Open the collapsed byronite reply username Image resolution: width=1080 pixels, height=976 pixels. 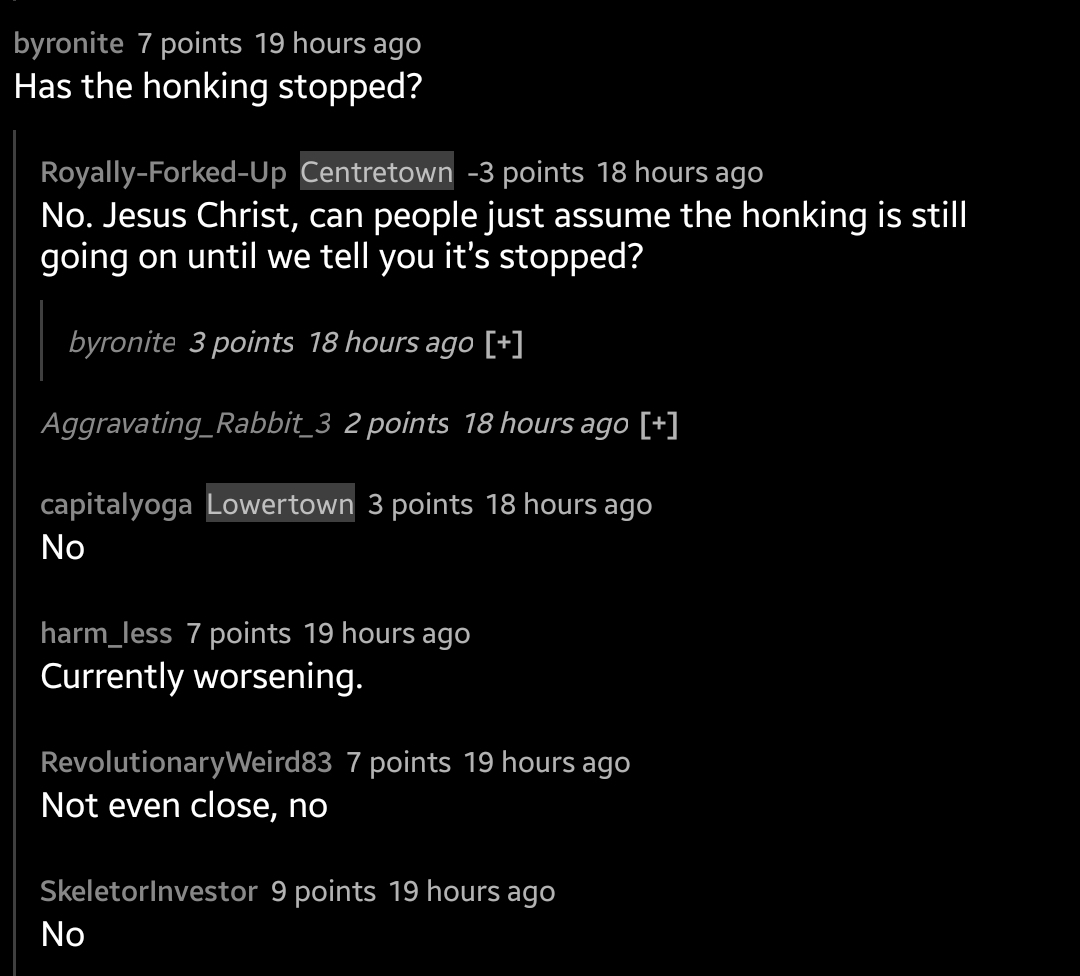pos(122,343)
